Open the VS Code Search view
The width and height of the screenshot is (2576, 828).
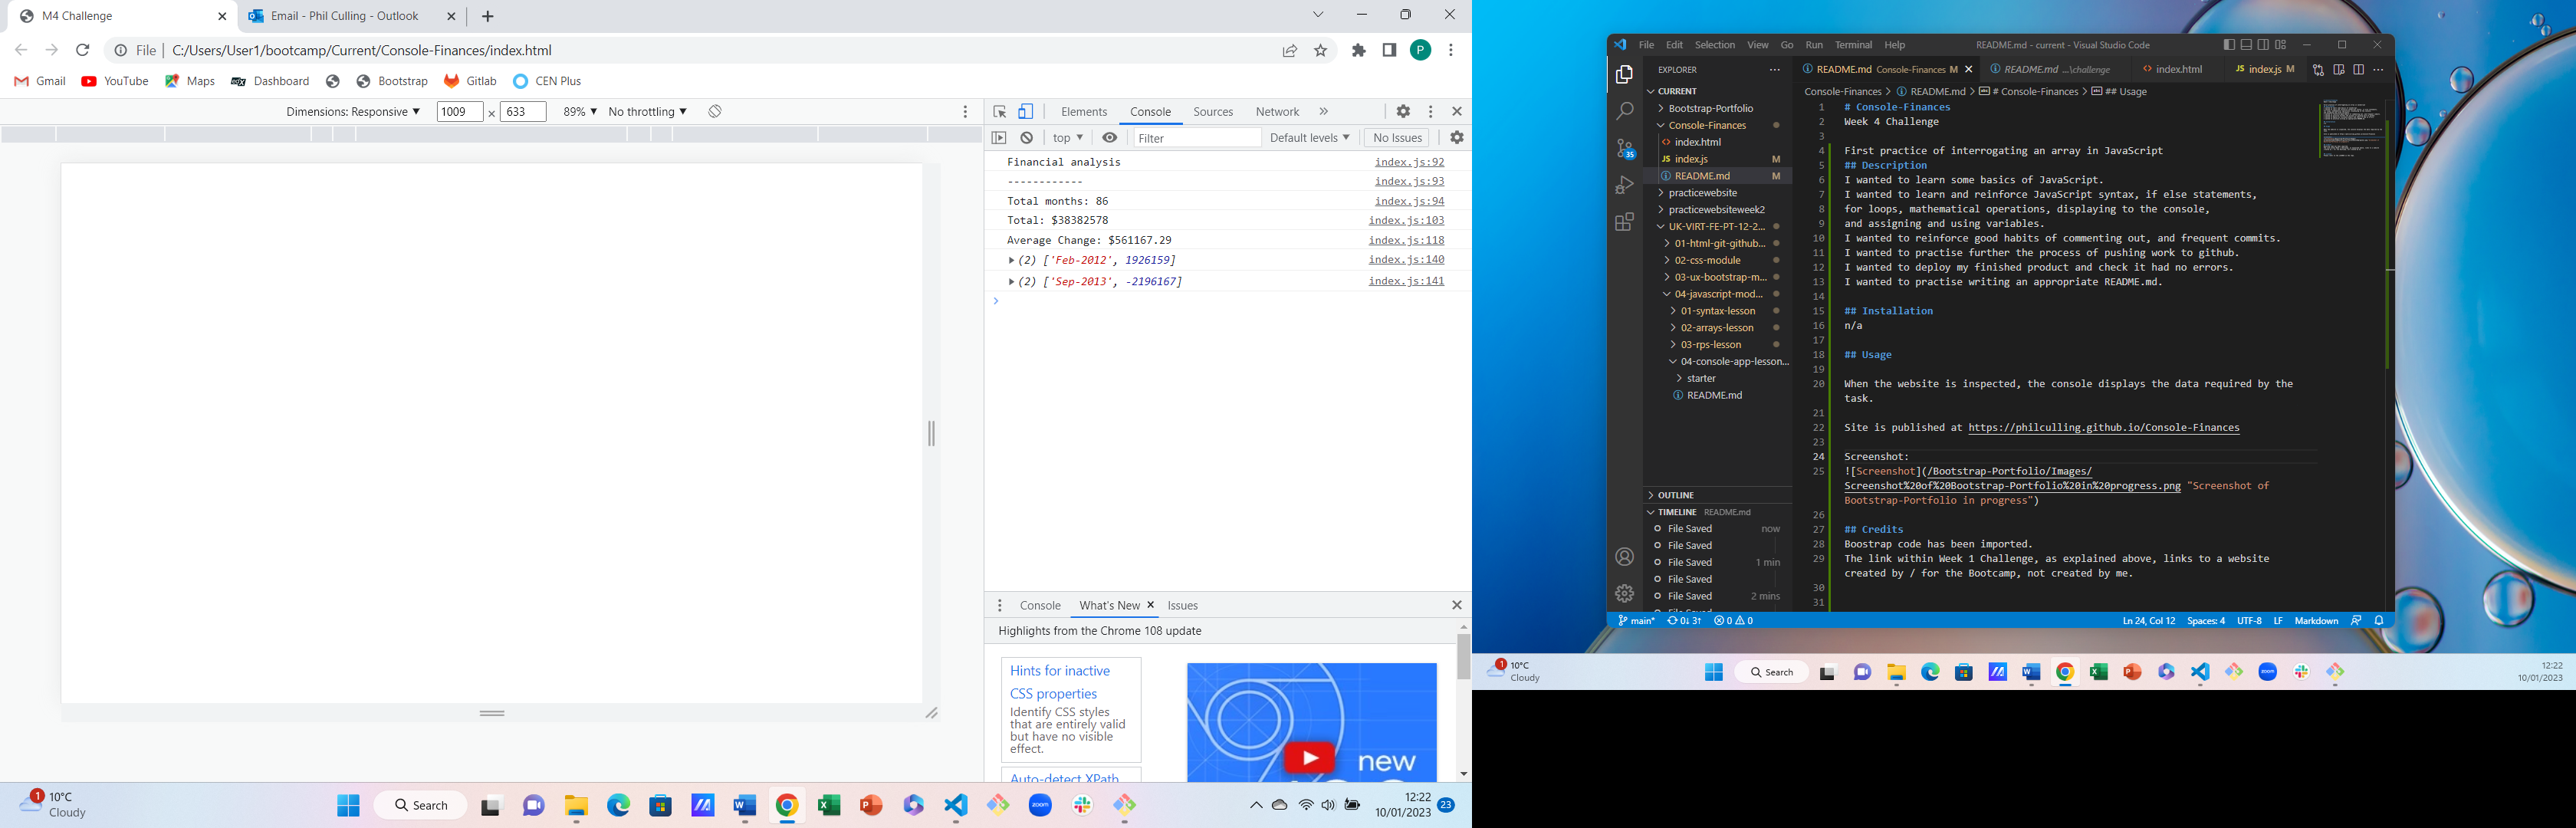[x=1625, y=112]
